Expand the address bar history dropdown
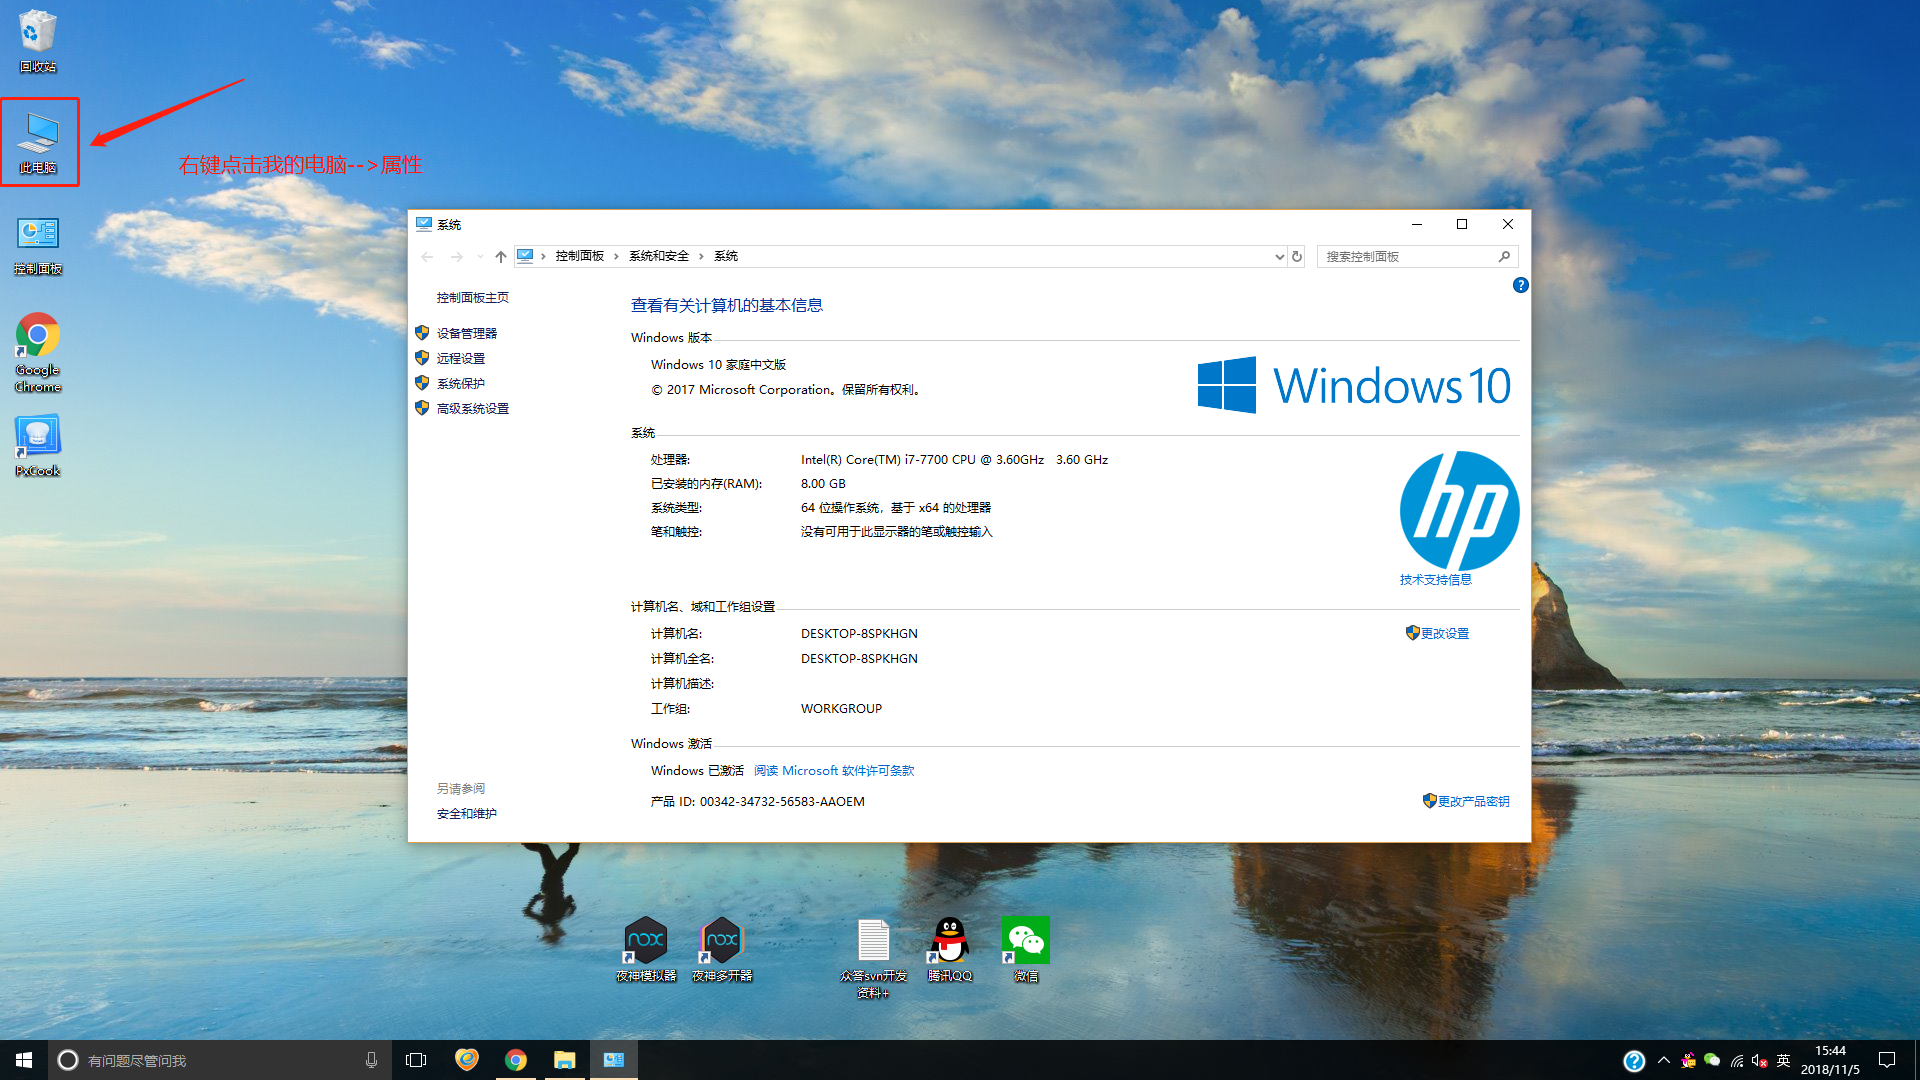The image size is (1920, 1080). (1279, 257)
